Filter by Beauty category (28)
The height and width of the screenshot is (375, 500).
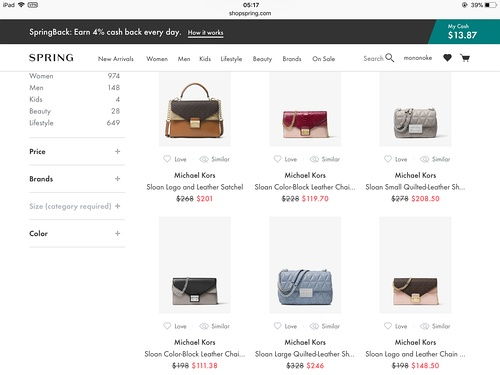[x=75, y=111]
